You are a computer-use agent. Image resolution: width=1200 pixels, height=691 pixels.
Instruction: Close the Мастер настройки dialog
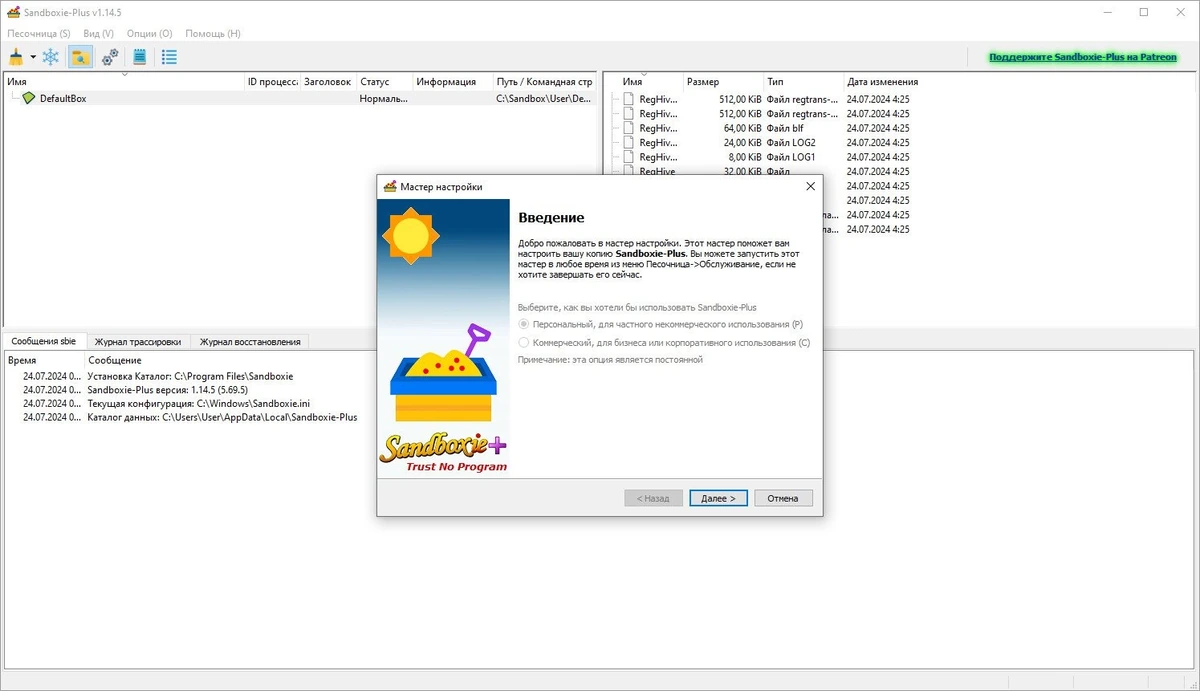(x=810, y=186)
